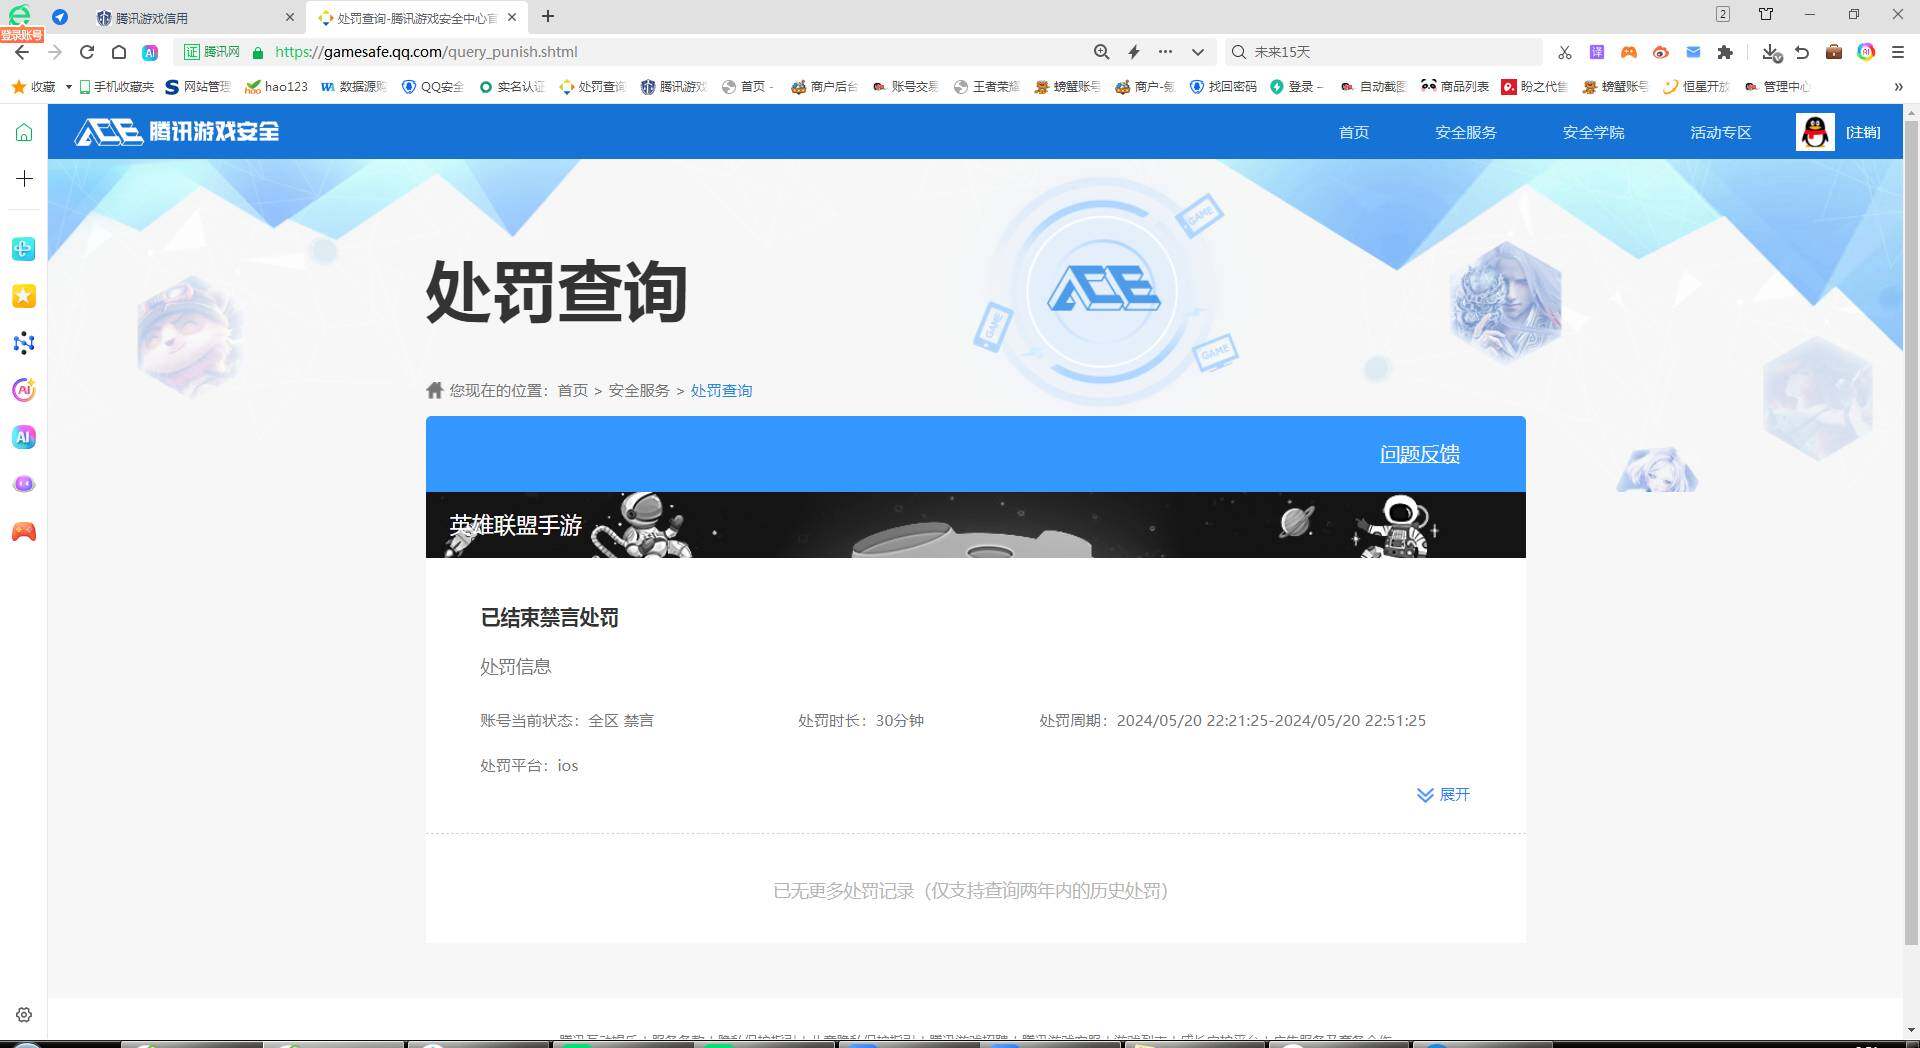Select the 处罚查询-腾讯游戏安全中心 tab
This screenshot has width=1920, height=1048.
click(x=416, y=17)
